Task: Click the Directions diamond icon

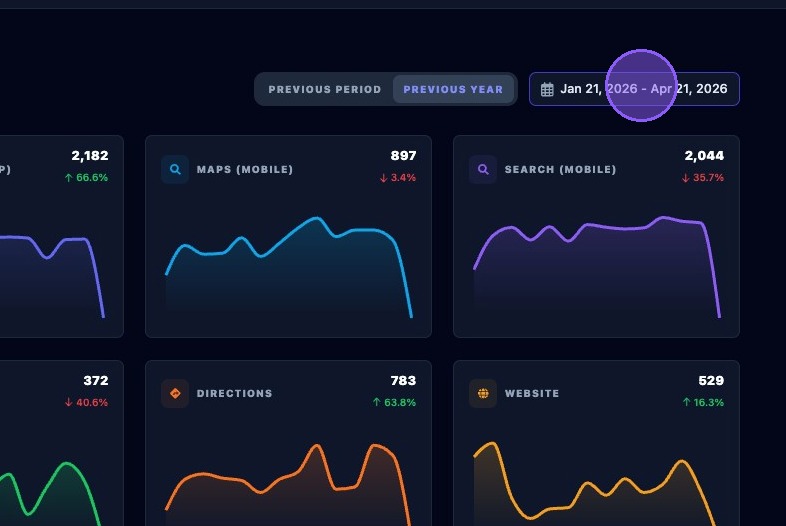Action: (x=175, y=394)
